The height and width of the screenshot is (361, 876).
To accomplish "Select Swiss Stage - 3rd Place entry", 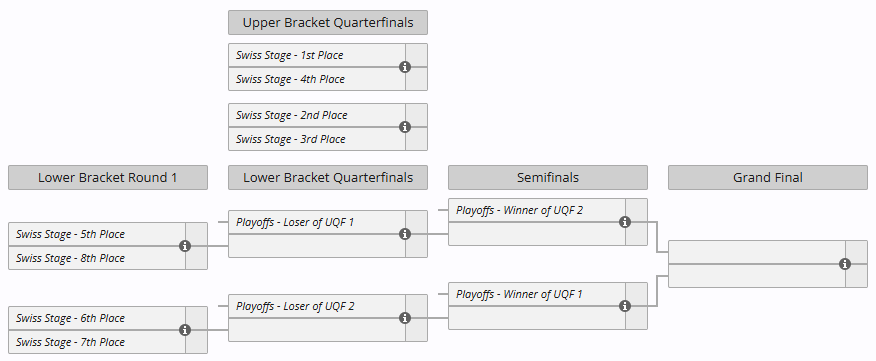I will coord(317,139).
